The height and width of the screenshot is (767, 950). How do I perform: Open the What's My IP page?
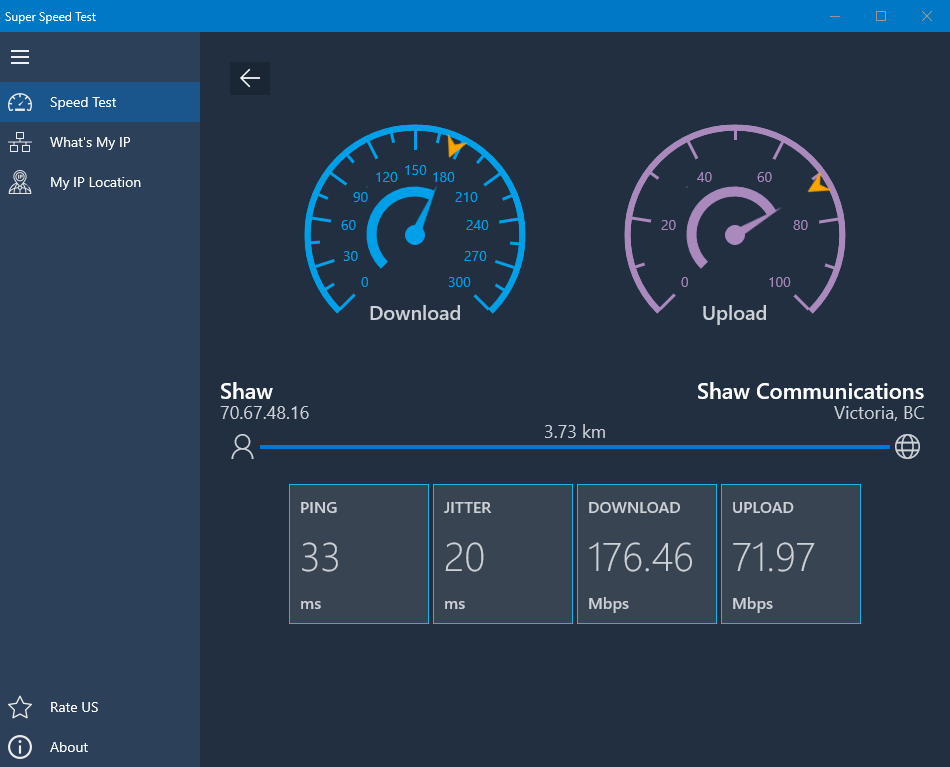pyautogui.click(x=90, y=142)
